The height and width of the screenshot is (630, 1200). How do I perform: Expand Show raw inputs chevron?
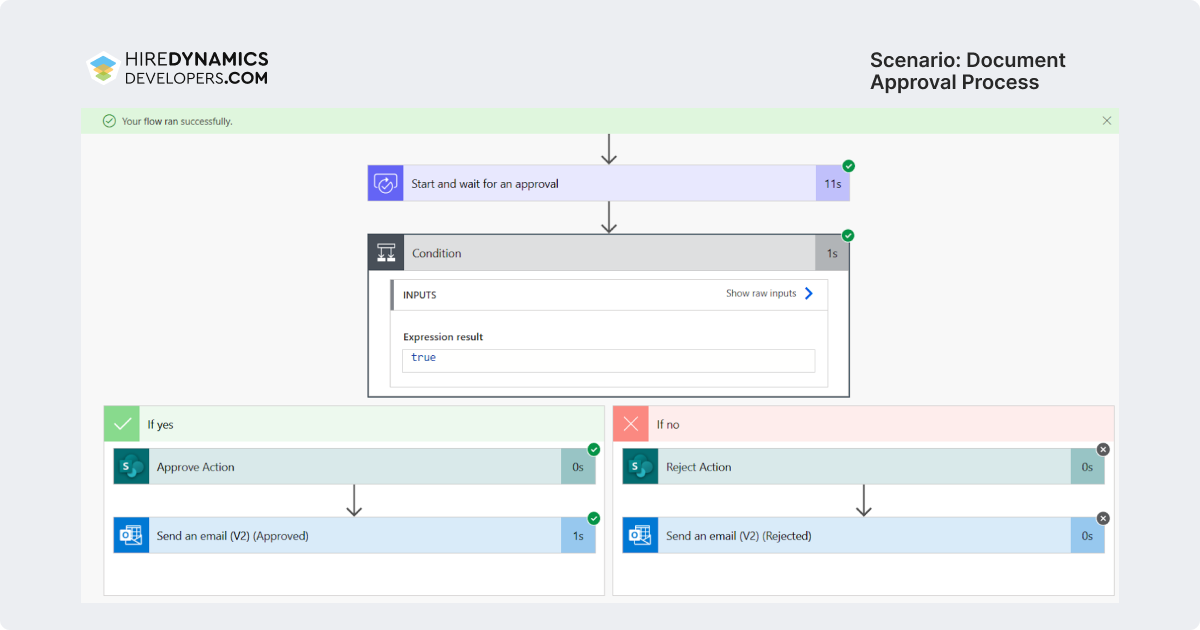809,294
